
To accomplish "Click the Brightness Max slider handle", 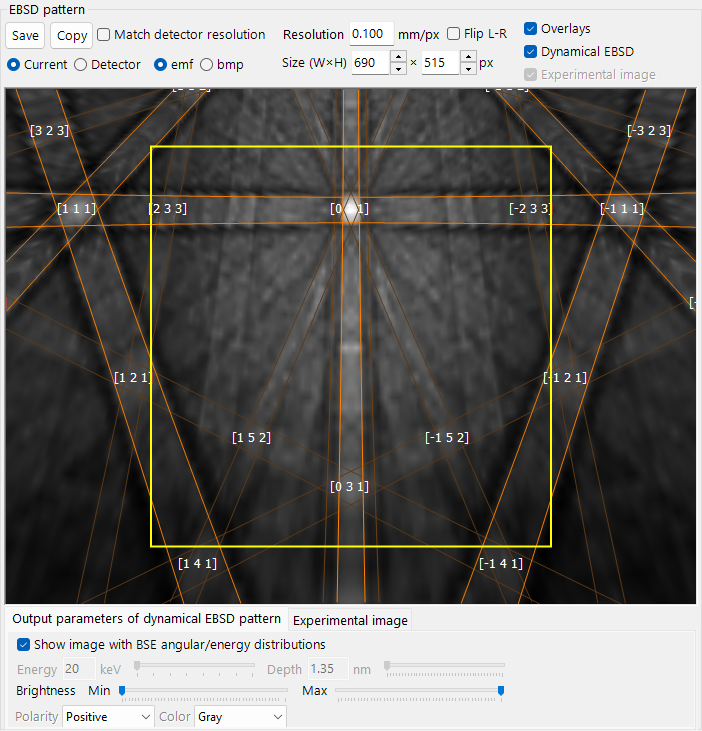I will [501, 690].
